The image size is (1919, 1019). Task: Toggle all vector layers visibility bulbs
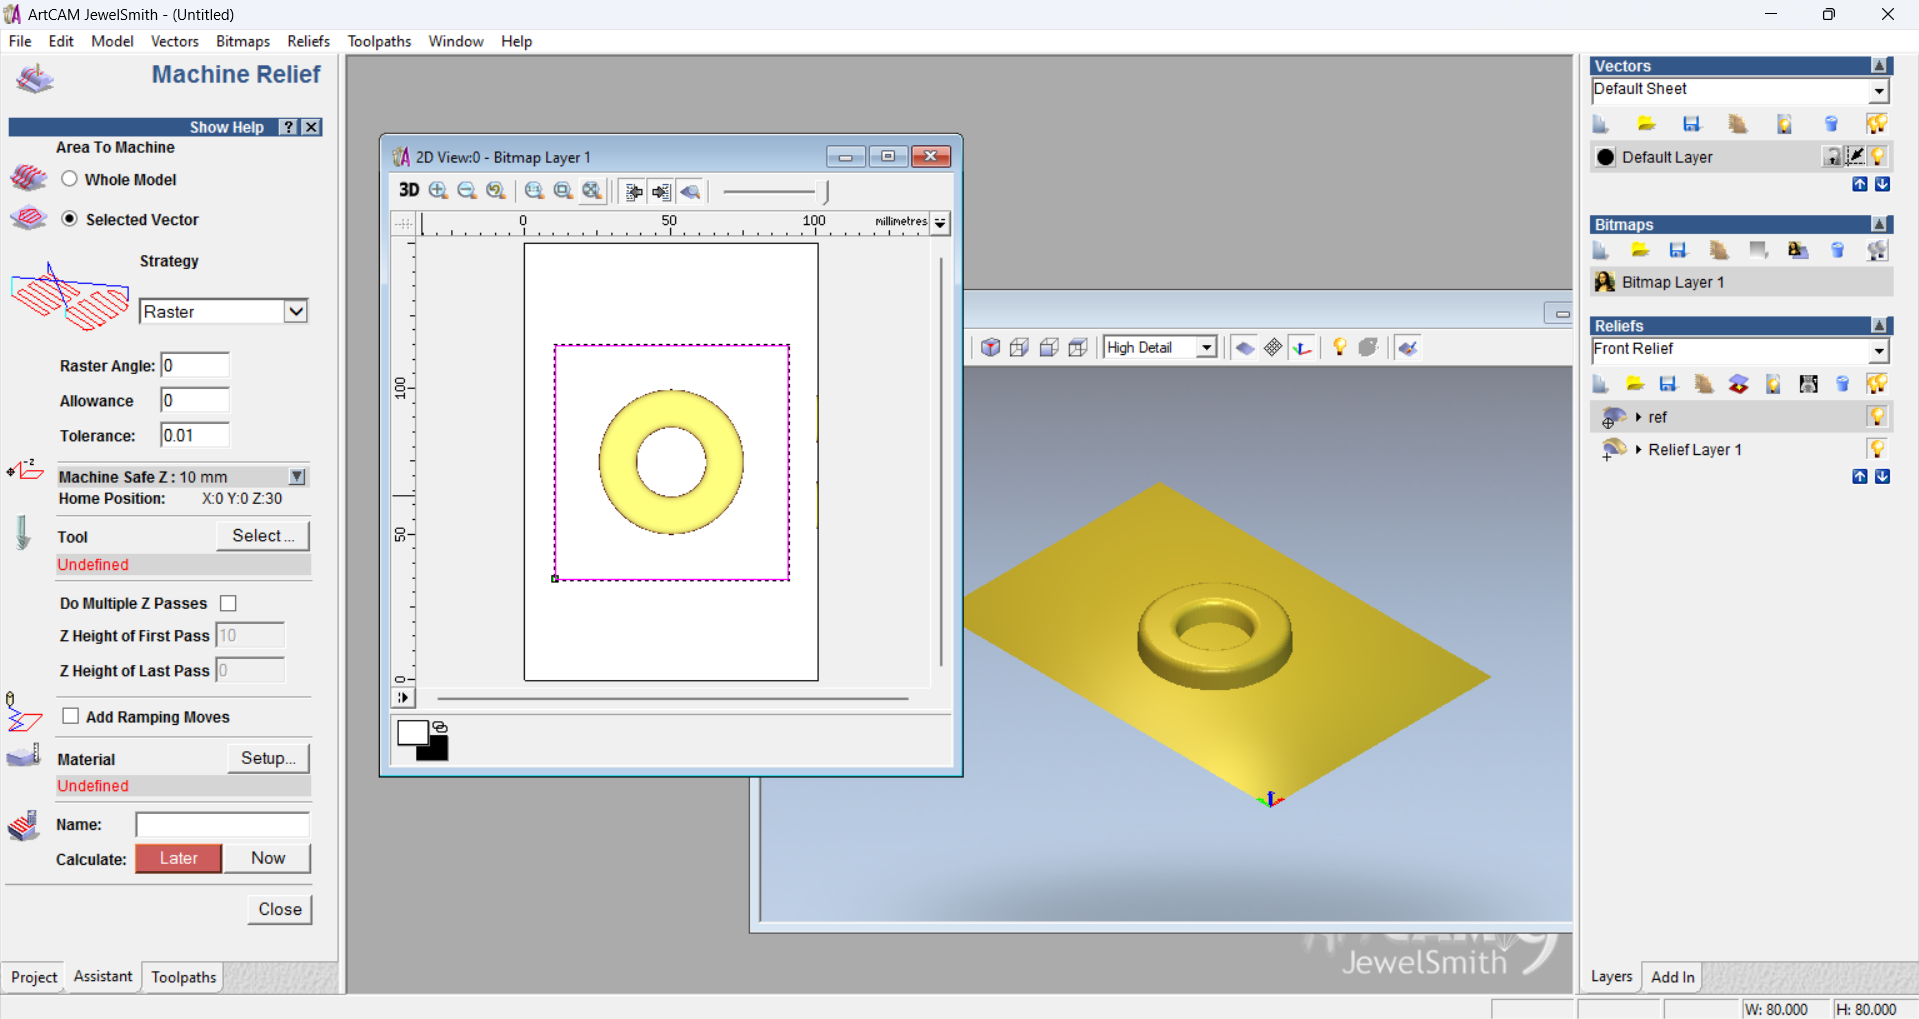click(1877, 124)
